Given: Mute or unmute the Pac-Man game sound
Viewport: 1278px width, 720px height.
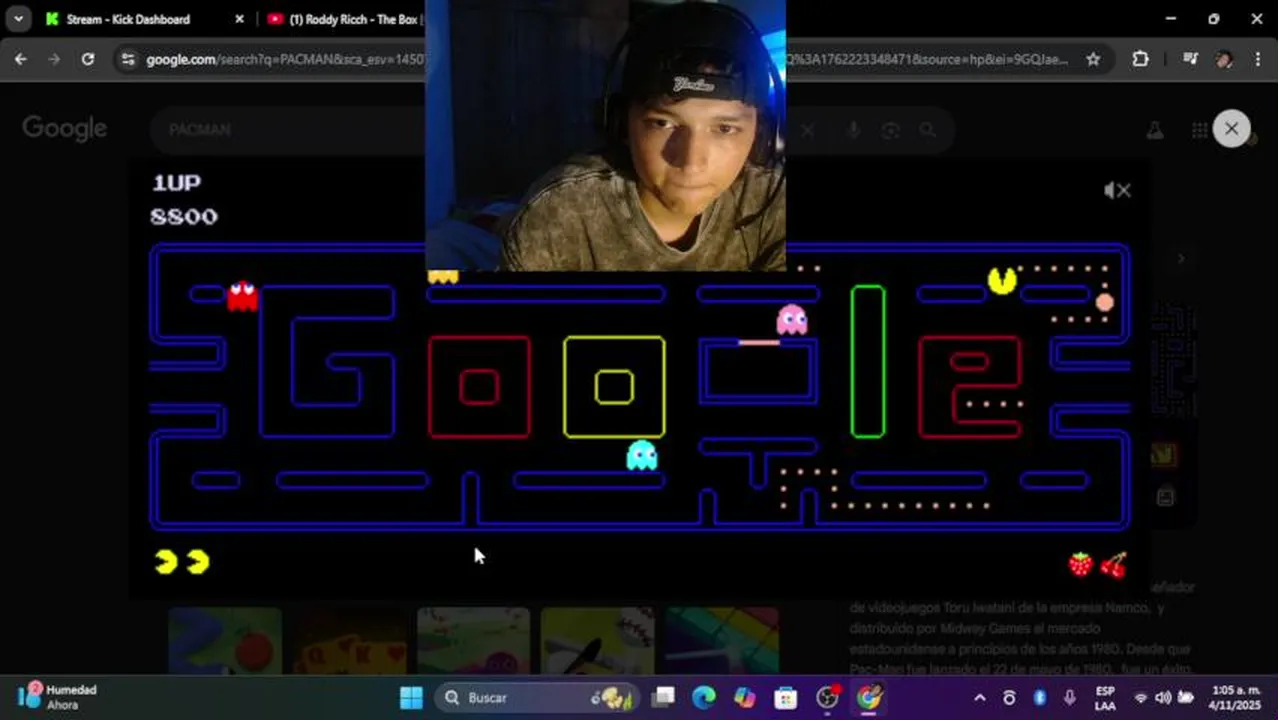Looking at the screenshot, I should 1117,190.
